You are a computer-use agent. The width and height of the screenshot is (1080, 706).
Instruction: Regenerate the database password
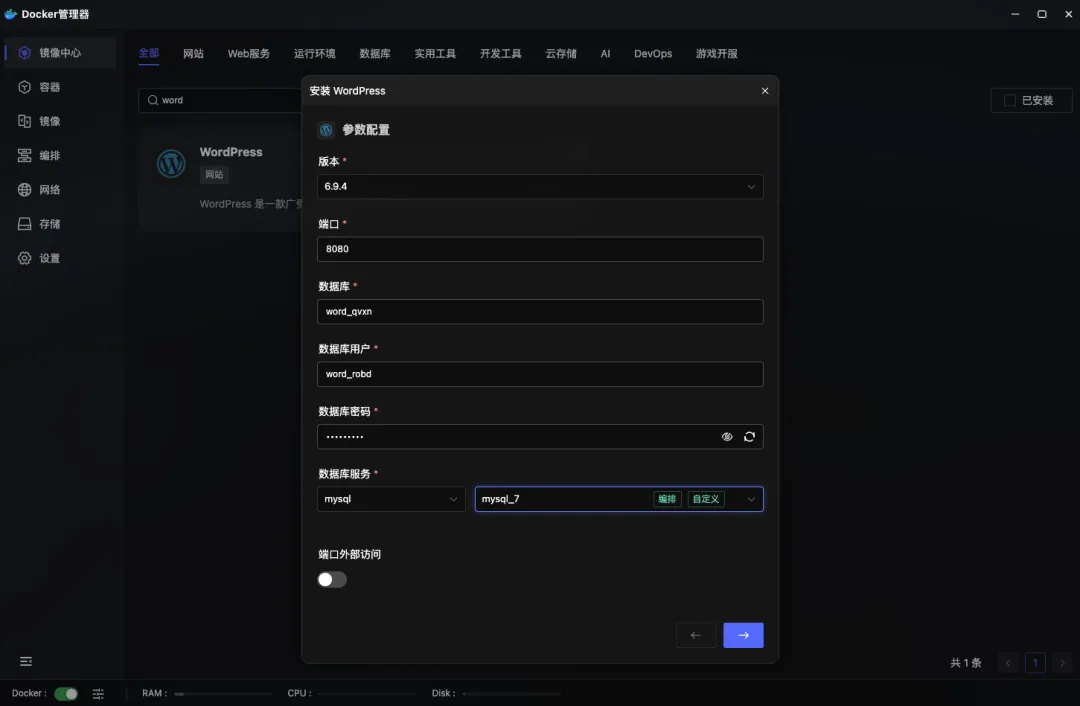(749, 437)
